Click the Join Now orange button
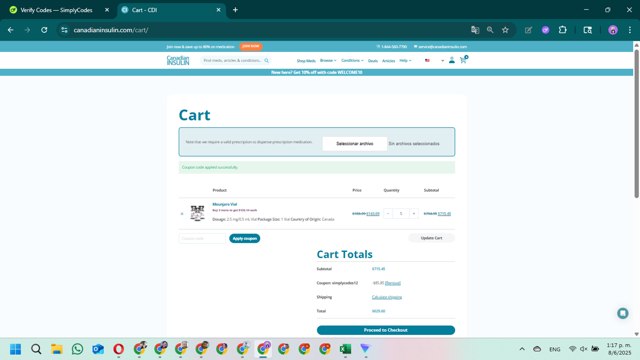 (x=251, y=46)
